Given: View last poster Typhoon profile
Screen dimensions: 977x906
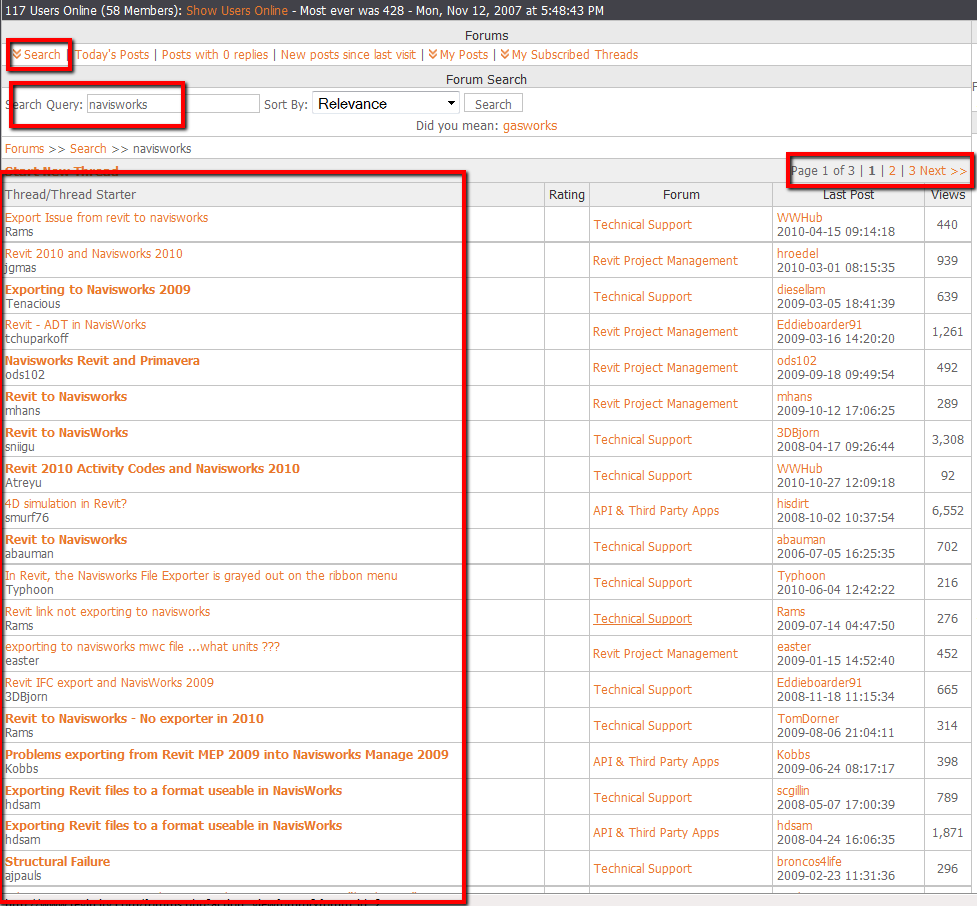Looking at the screenshot, I should pyautogui.click(x=801, y=576).
